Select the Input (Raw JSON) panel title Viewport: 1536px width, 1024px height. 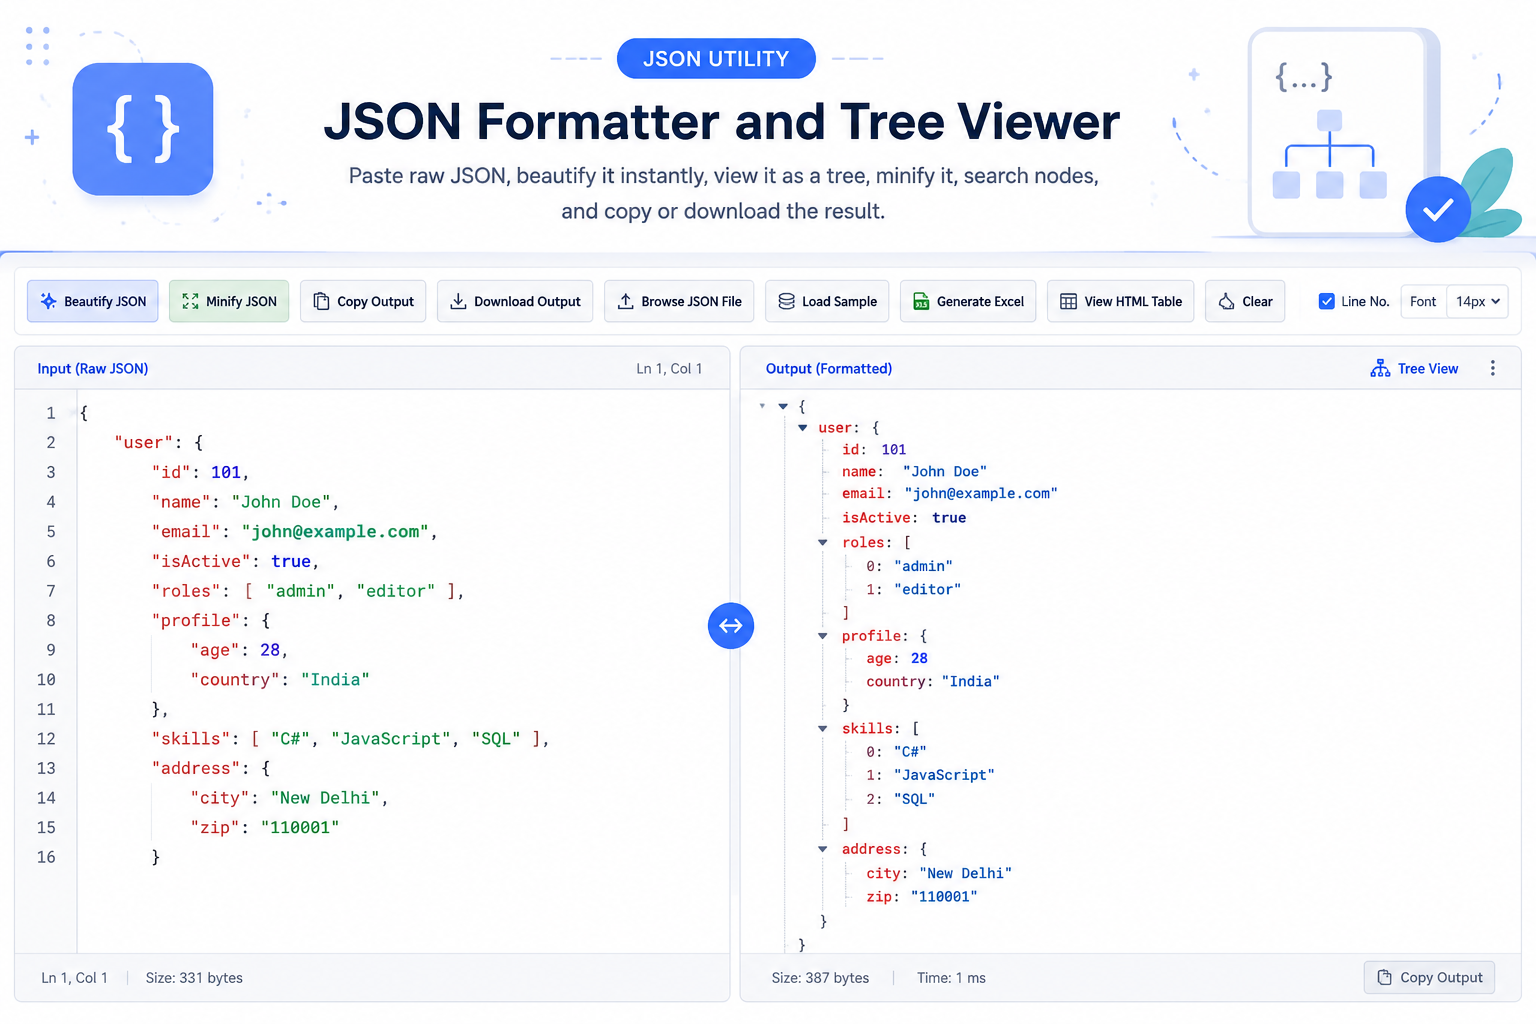(x=93, y=369)
